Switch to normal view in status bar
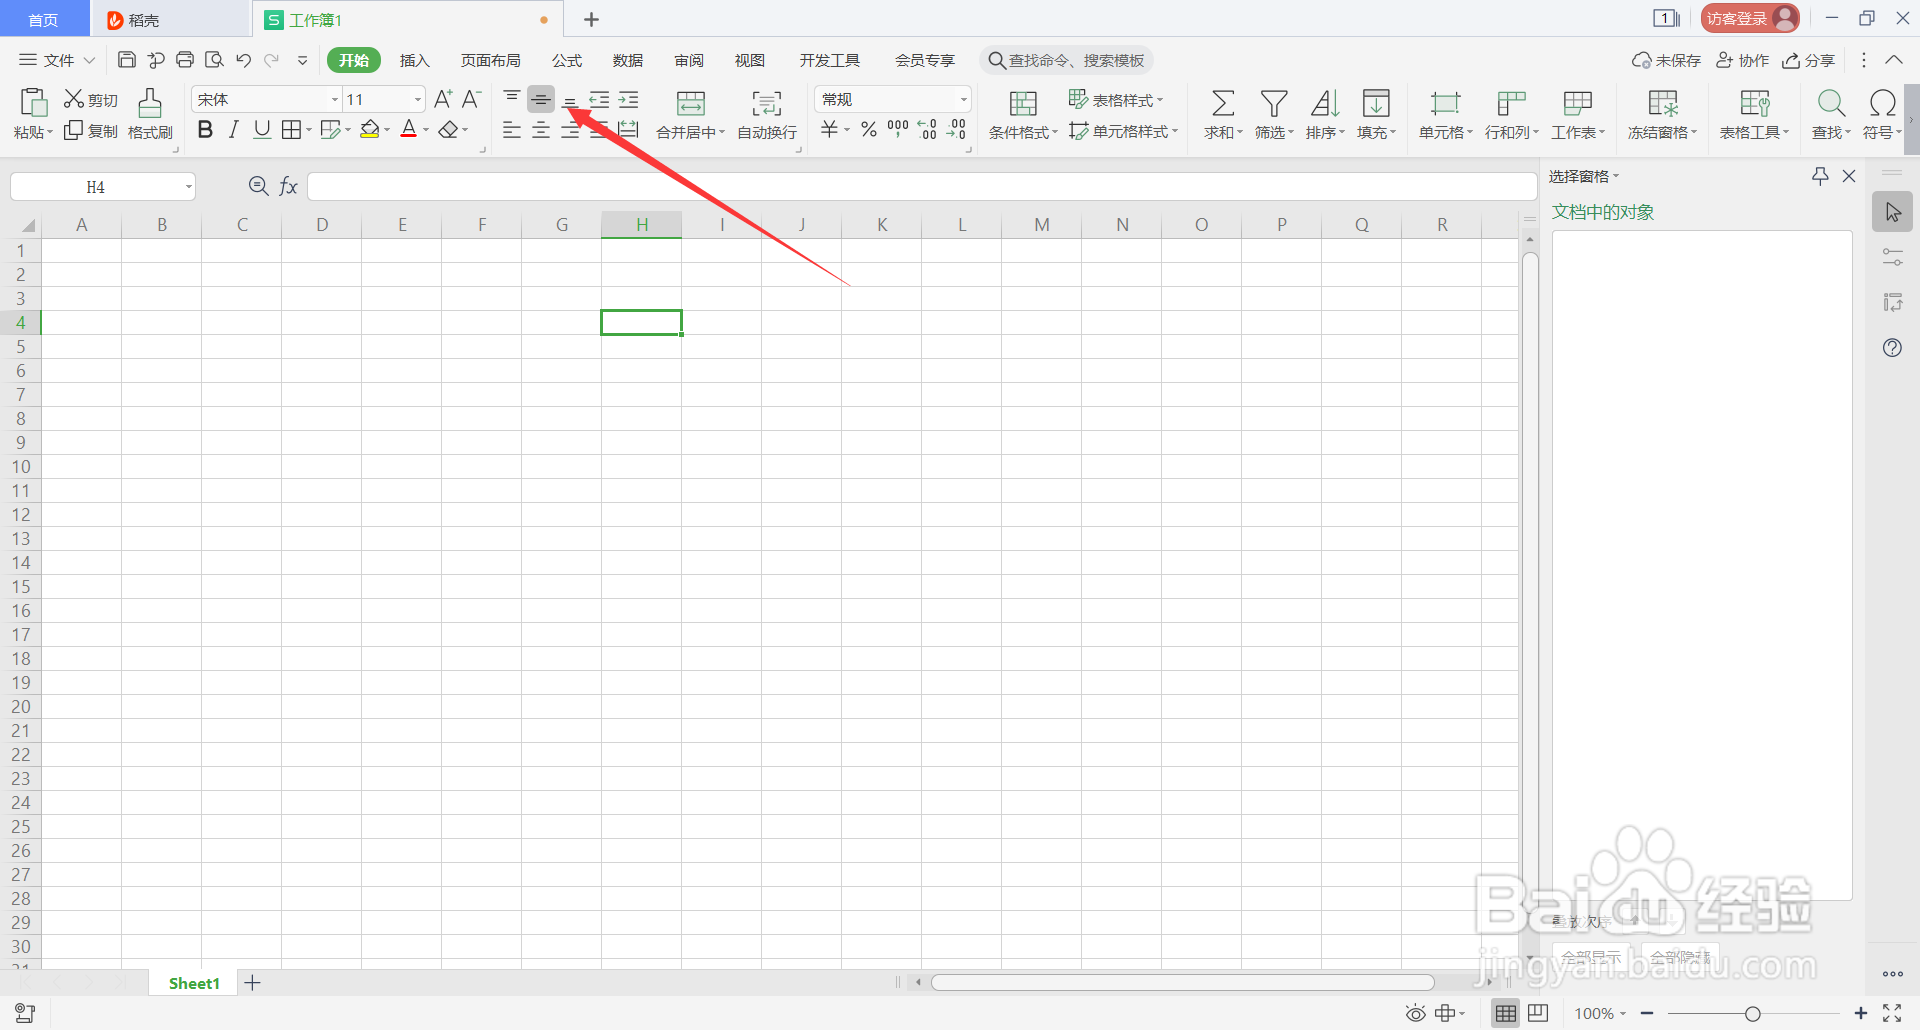The width and height of the screenshot is (1920, 1030). point(1505,1014)
